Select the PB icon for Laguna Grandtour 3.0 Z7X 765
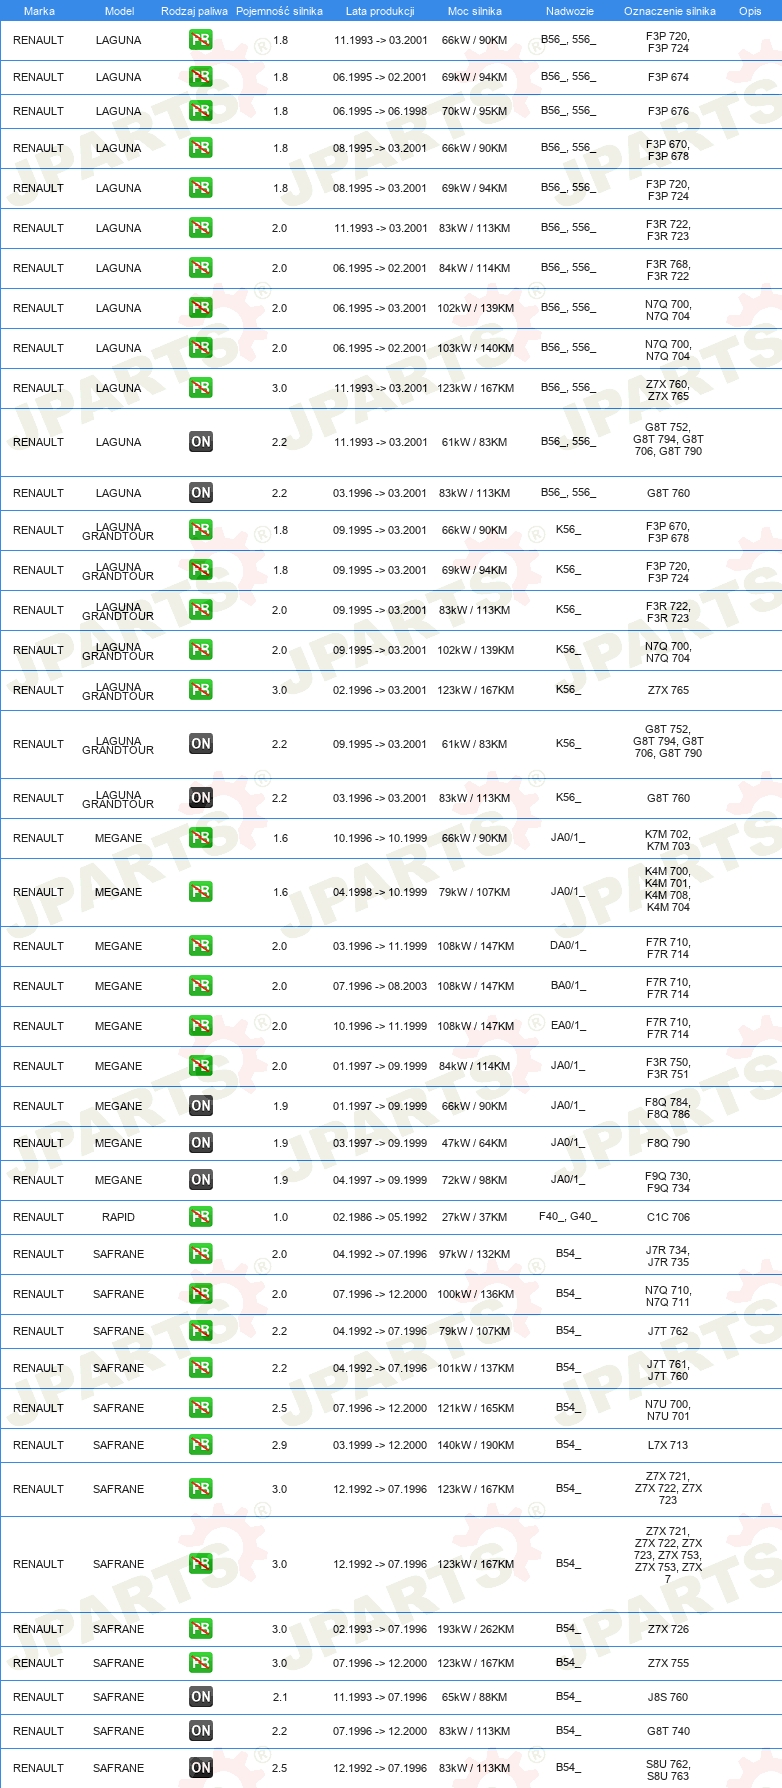Viewport: 782px width, 1788px height. click(x=201, y=690)
